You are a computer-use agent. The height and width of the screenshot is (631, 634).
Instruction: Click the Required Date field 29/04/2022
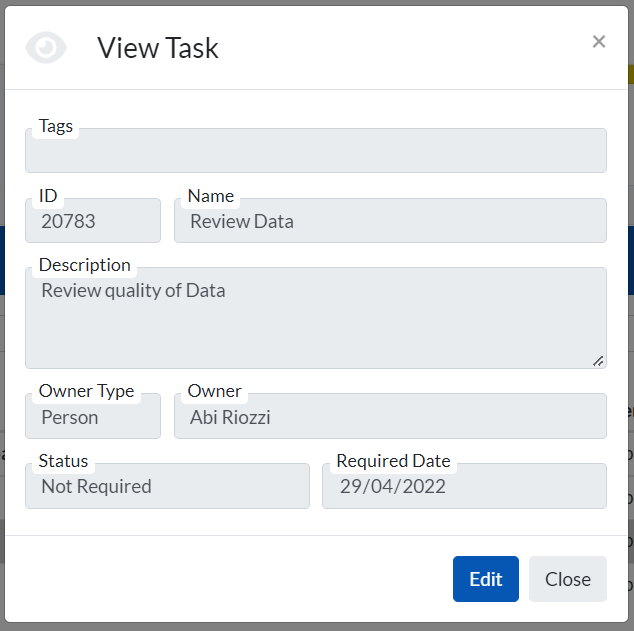click(464, 487)
